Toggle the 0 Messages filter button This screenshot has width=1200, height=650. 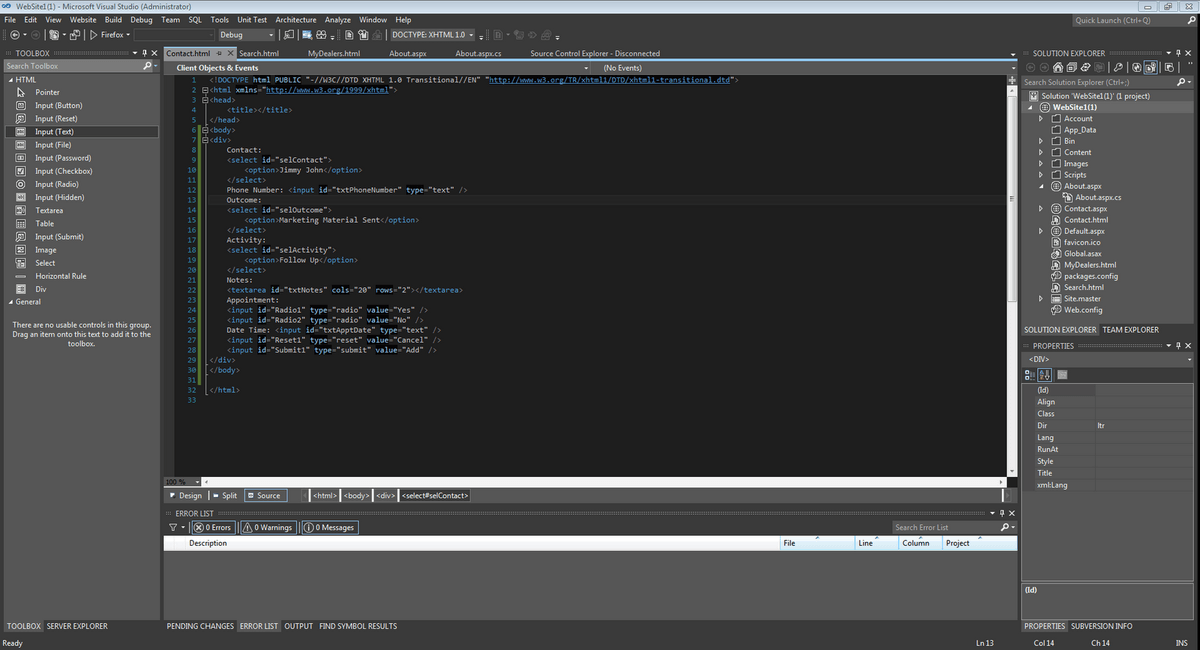click(329, 527)
